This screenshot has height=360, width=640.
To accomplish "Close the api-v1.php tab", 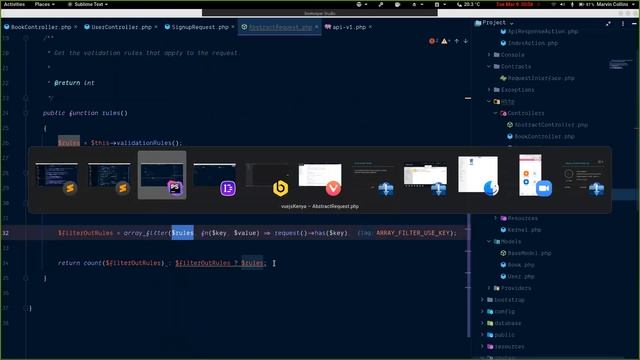I will pos(370,27).
